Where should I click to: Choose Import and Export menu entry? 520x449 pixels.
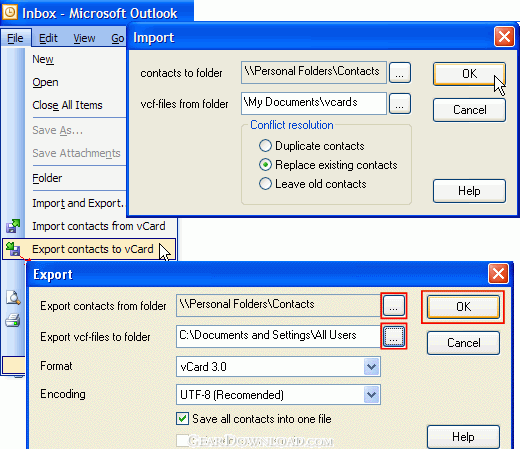[x=78, y=203]
